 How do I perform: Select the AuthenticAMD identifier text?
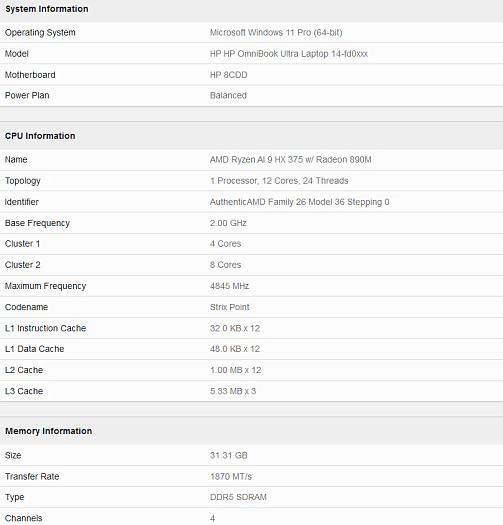(299, 202)
